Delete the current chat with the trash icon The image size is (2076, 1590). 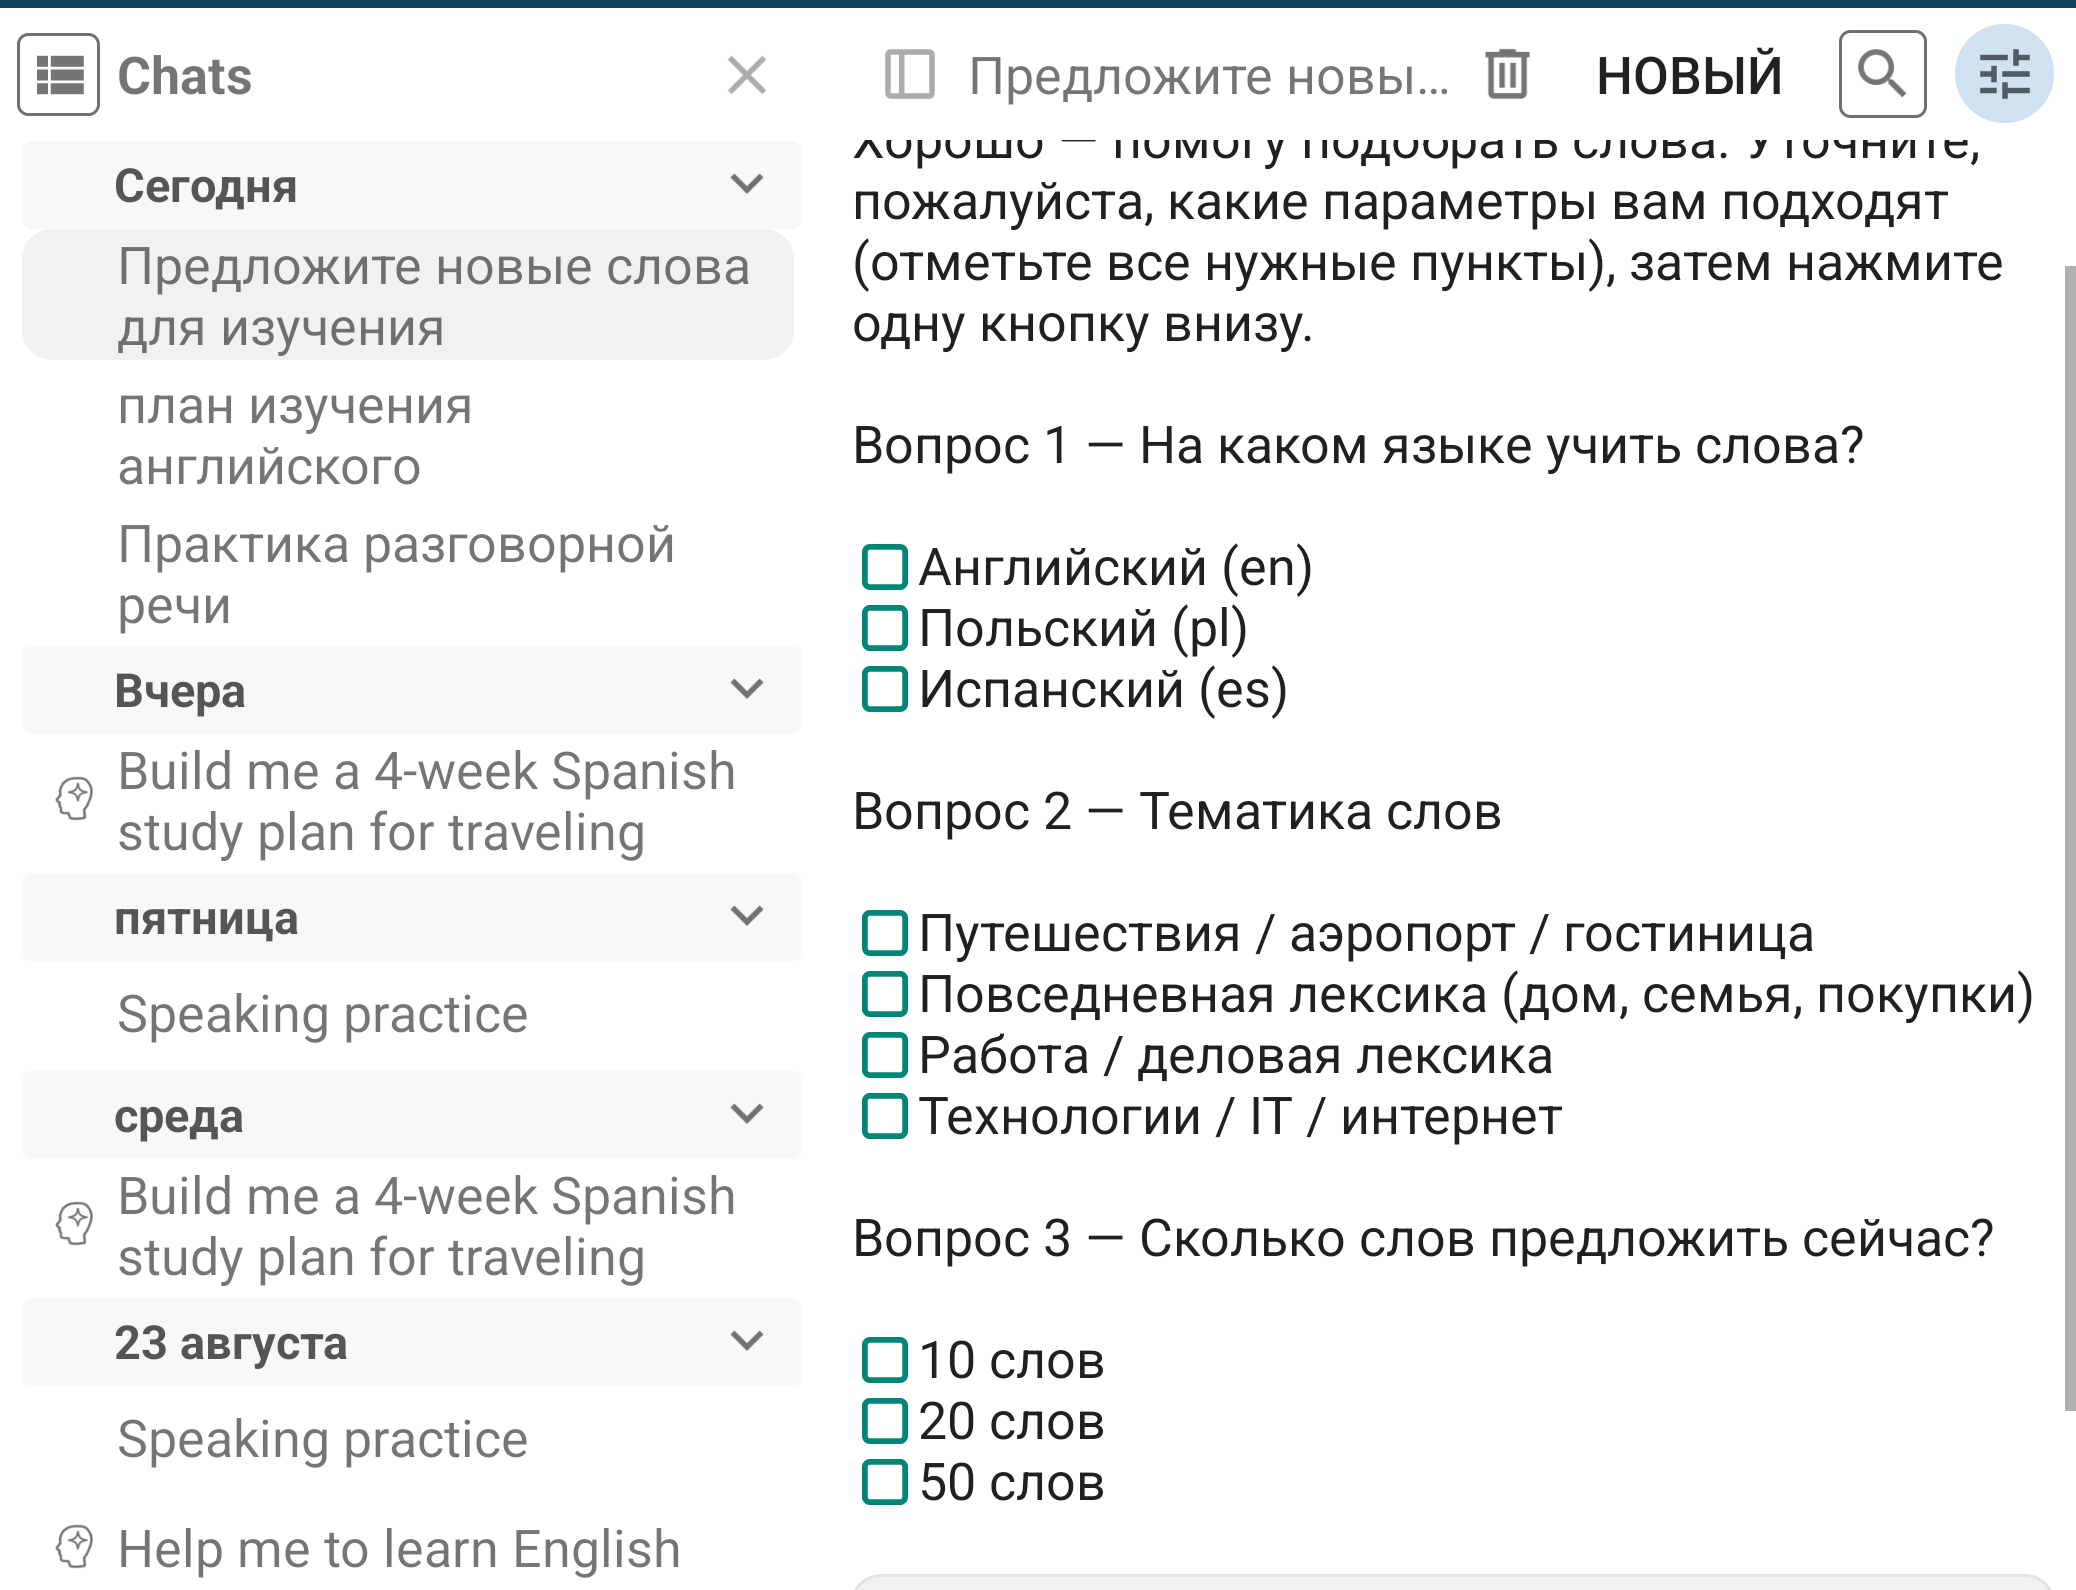1507,75
